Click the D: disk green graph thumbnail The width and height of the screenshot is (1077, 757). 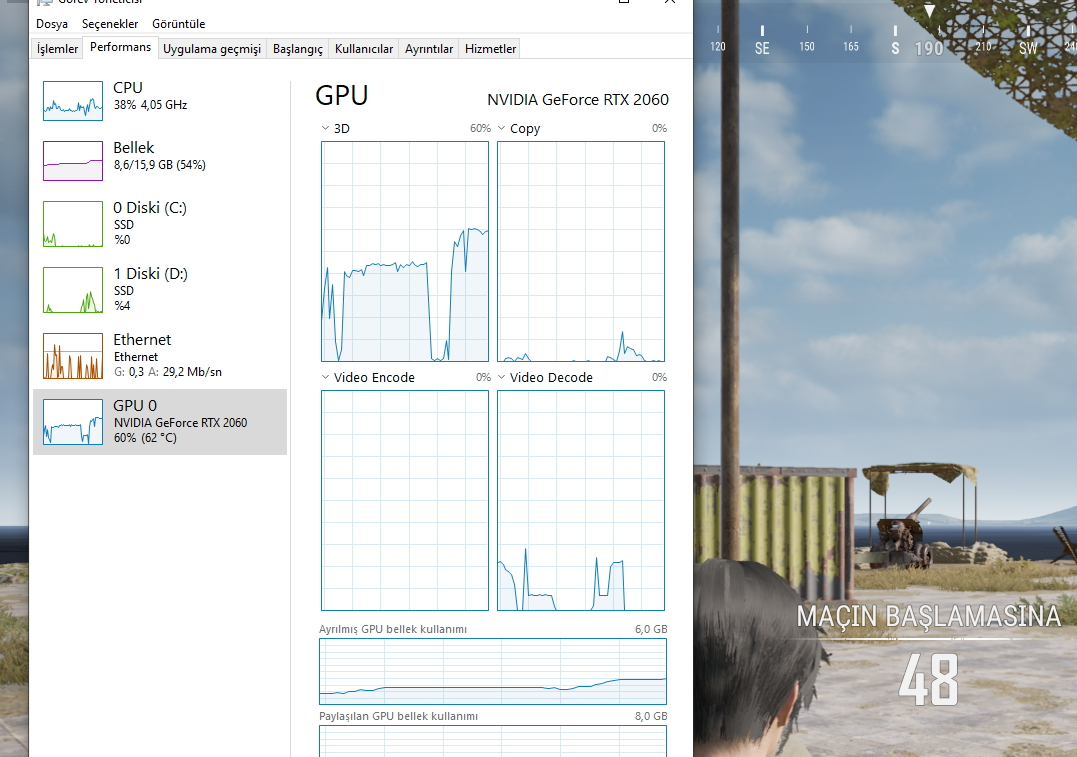tap(73, 290)
